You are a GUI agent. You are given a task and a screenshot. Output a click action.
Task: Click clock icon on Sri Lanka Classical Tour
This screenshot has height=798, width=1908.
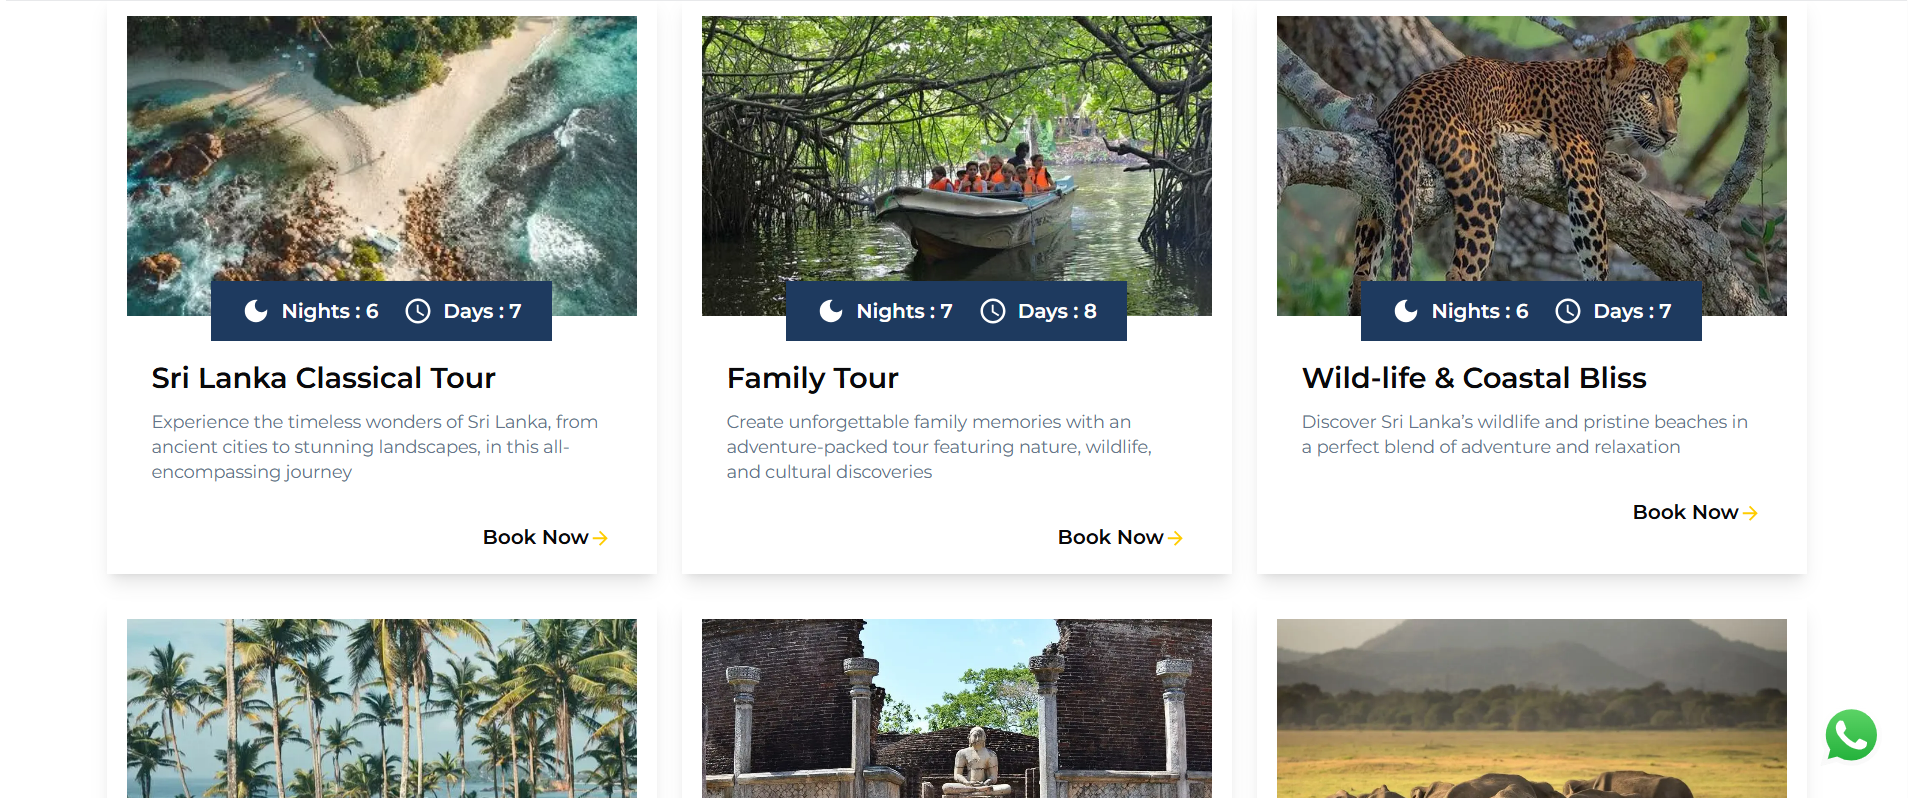pyautogui.click(x=417, y=311)
